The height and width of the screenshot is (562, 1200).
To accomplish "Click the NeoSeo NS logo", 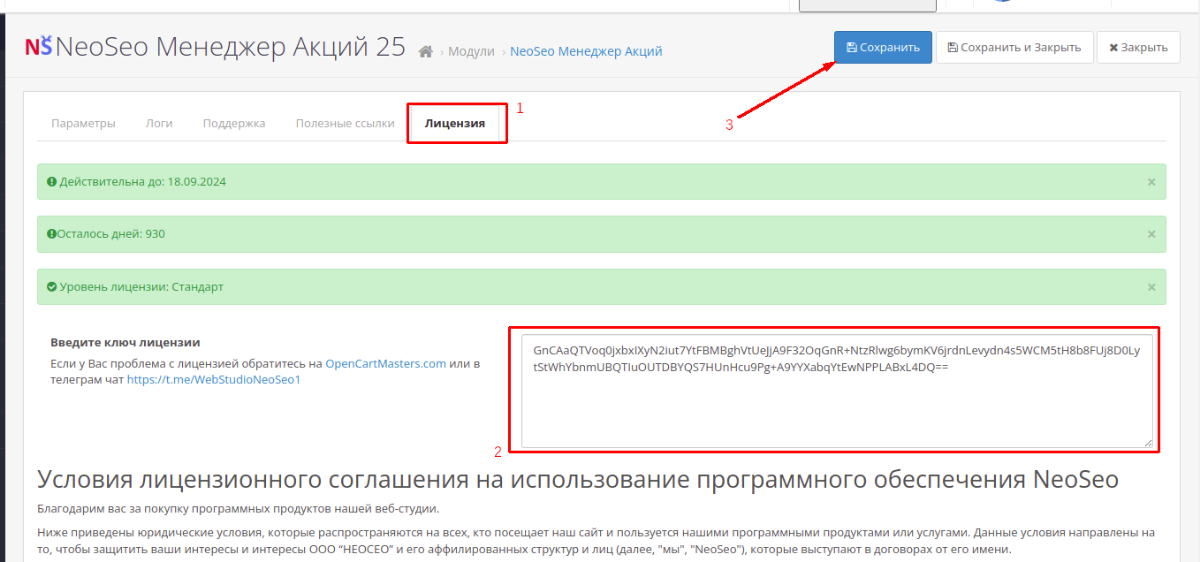I will click(38, 47).
